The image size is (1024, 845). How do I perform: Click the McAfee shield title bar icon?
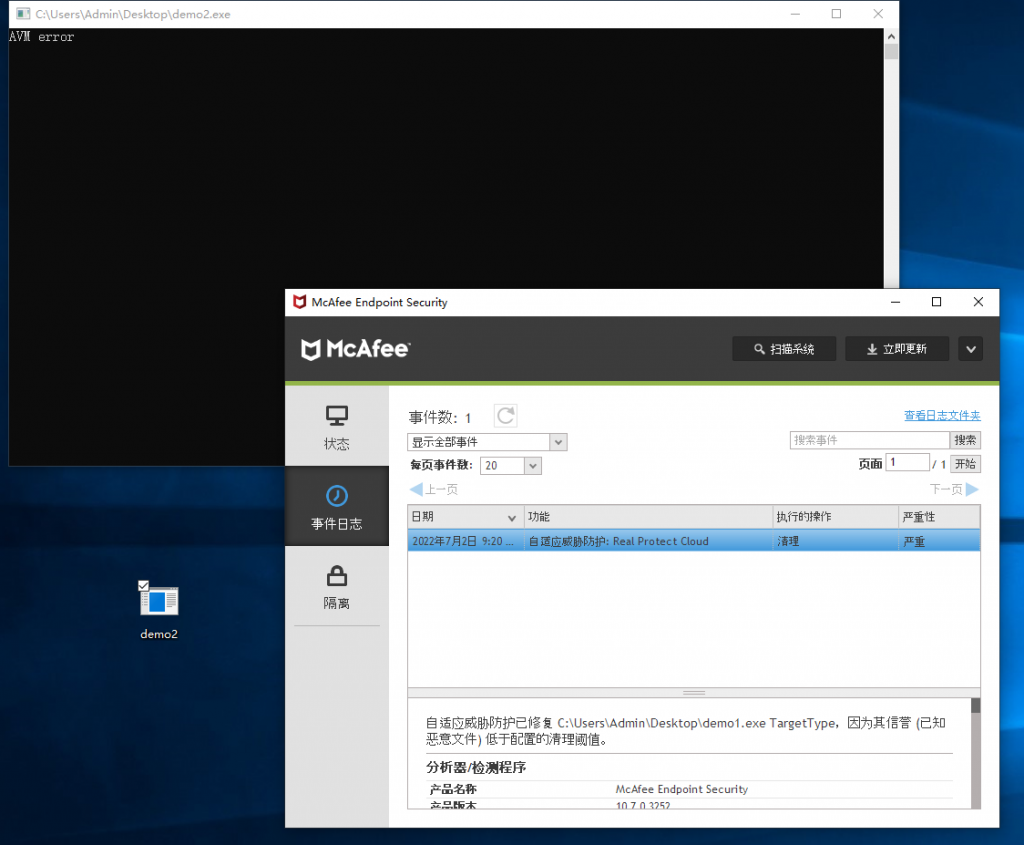(x=299, y=302)
